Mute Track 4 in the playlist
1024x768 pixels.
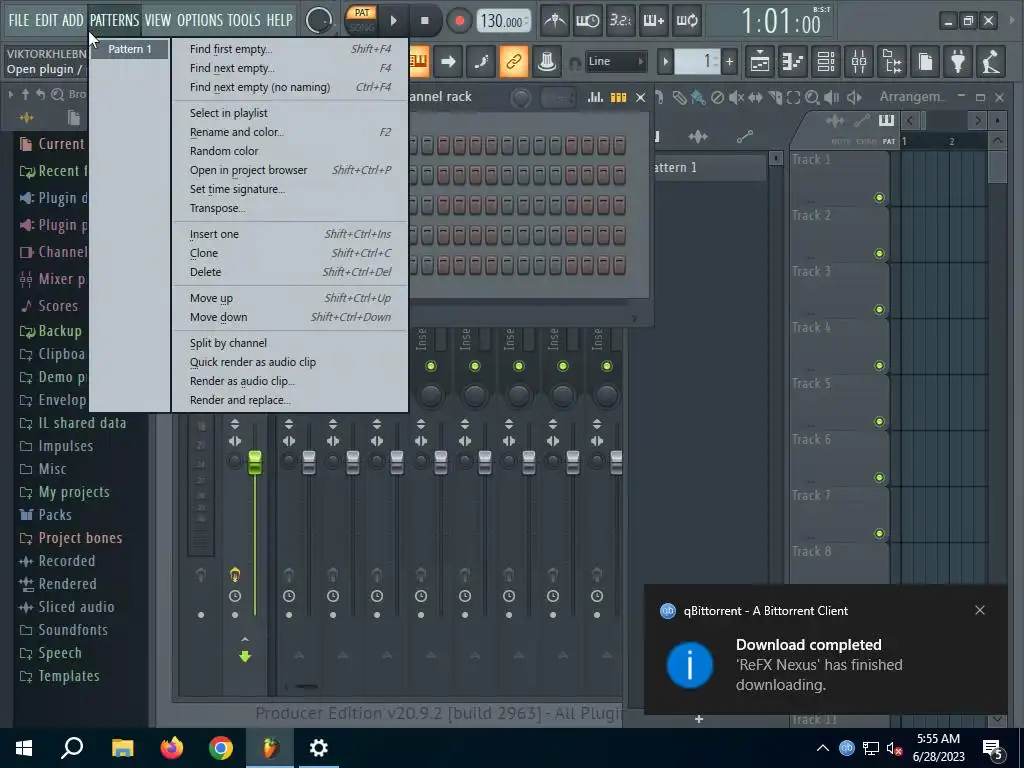pos(879,366)
